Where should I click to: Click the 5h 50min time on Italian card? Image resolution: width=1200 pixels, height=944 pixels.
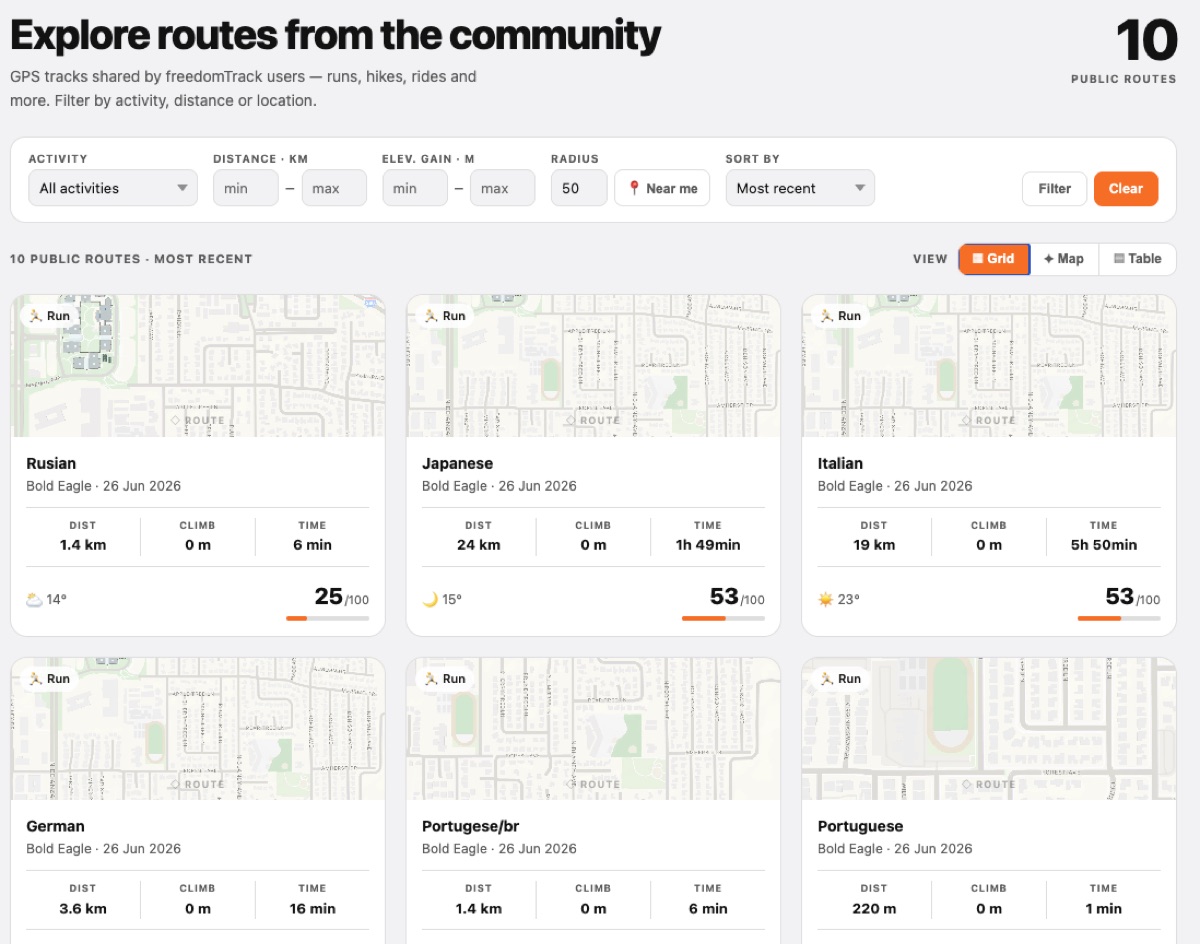tap(1103, 545)
